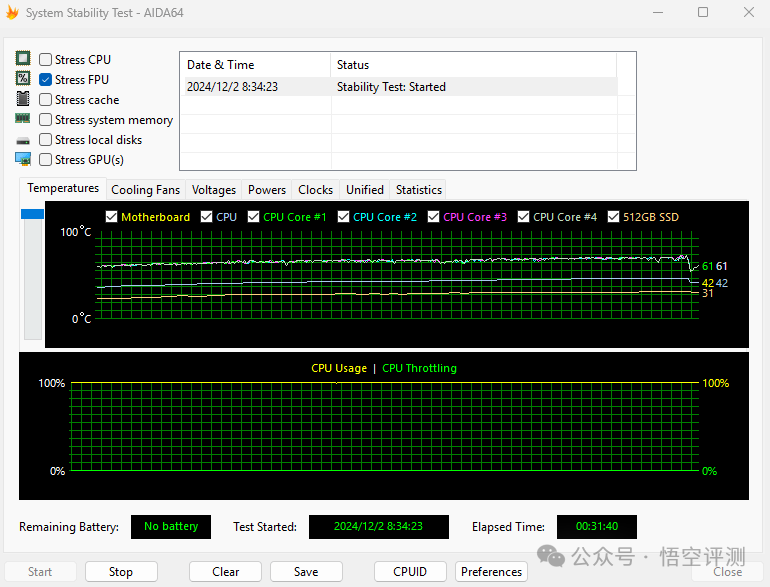Screen dimensions: 770x587
Task: Click the Stop button
Action: pos(121,572)
